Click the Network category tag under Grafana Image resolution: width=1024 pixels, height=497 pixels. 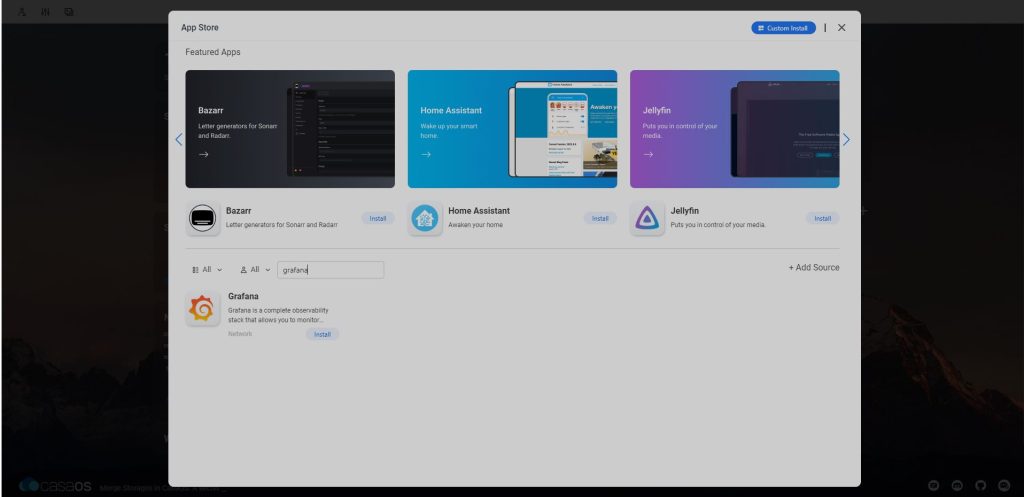pos(240,334)
